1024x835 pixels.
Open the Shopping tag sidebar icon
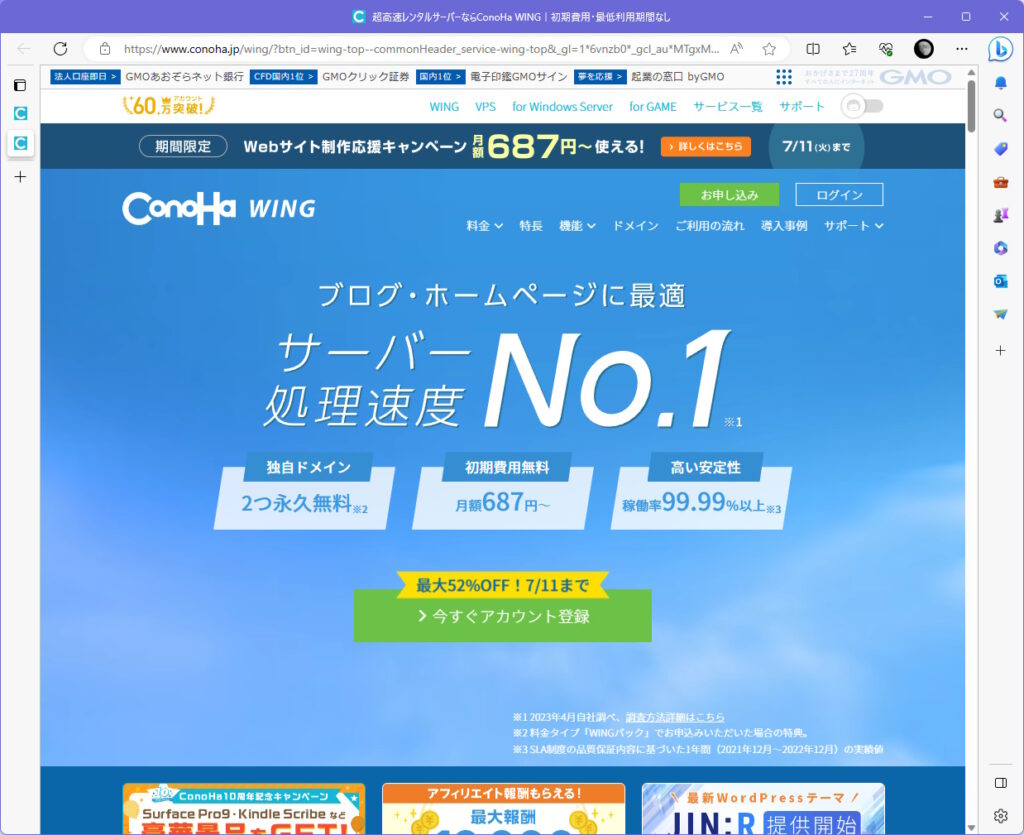click(x=1000, y=148)
